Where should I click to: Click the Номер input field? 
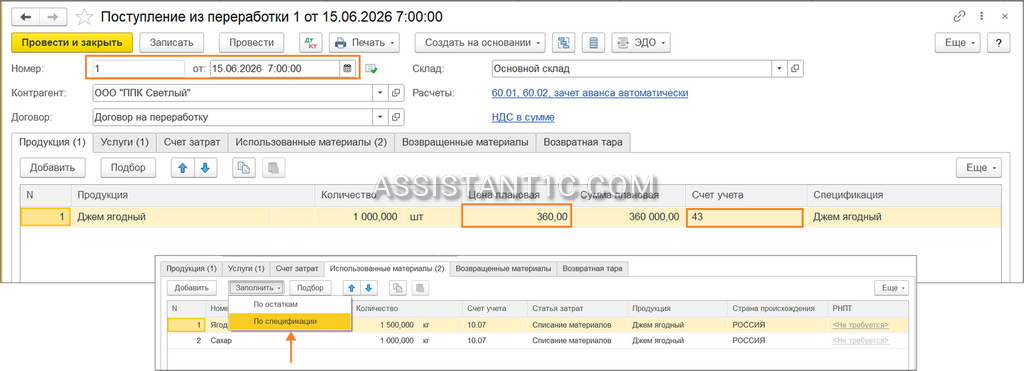point(139,68)
